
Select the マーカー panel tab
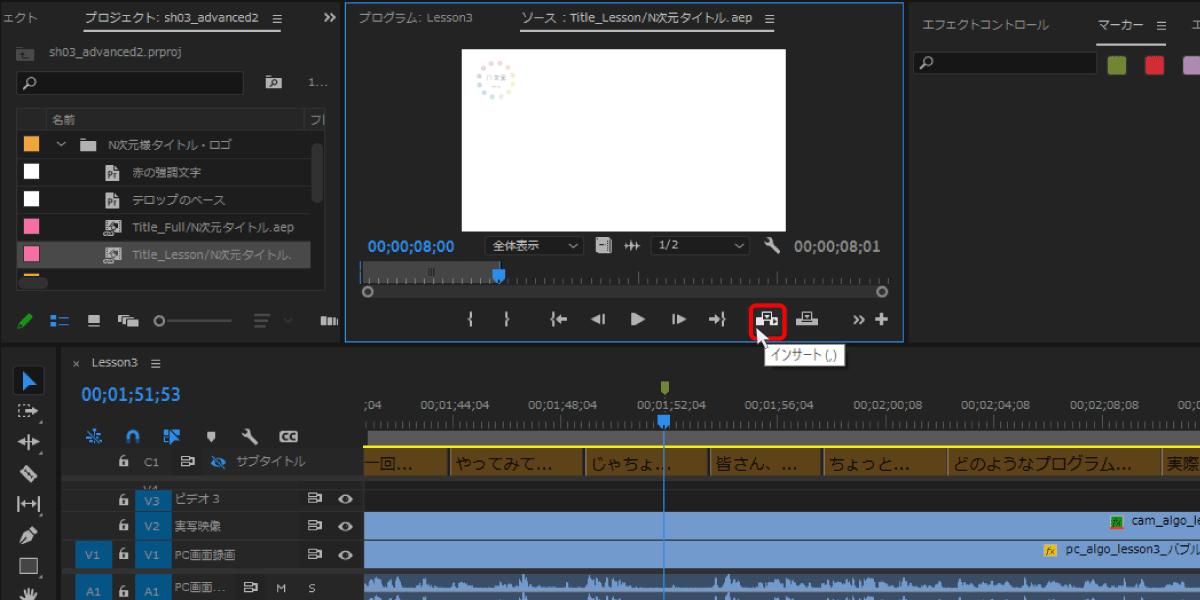pyautogui.click(x=1120, y=25)
